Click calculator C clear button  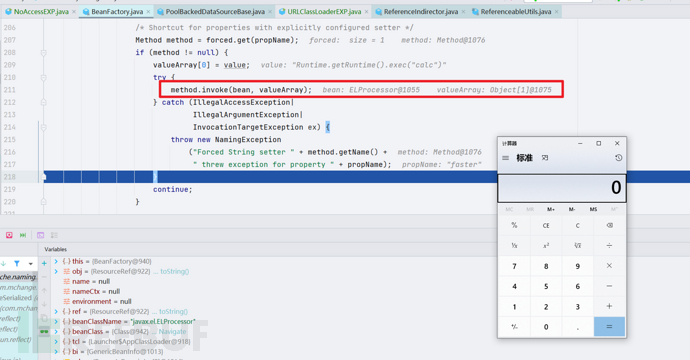coord(578,225)
